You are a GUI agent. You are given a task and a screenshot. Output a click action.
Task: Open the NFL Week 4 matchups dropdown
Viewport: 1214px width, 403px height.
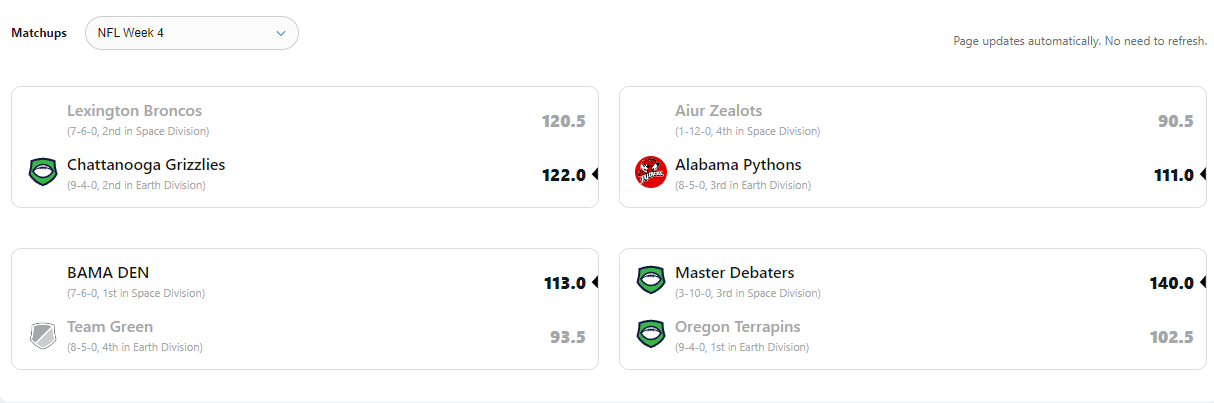tap(190, 33)
